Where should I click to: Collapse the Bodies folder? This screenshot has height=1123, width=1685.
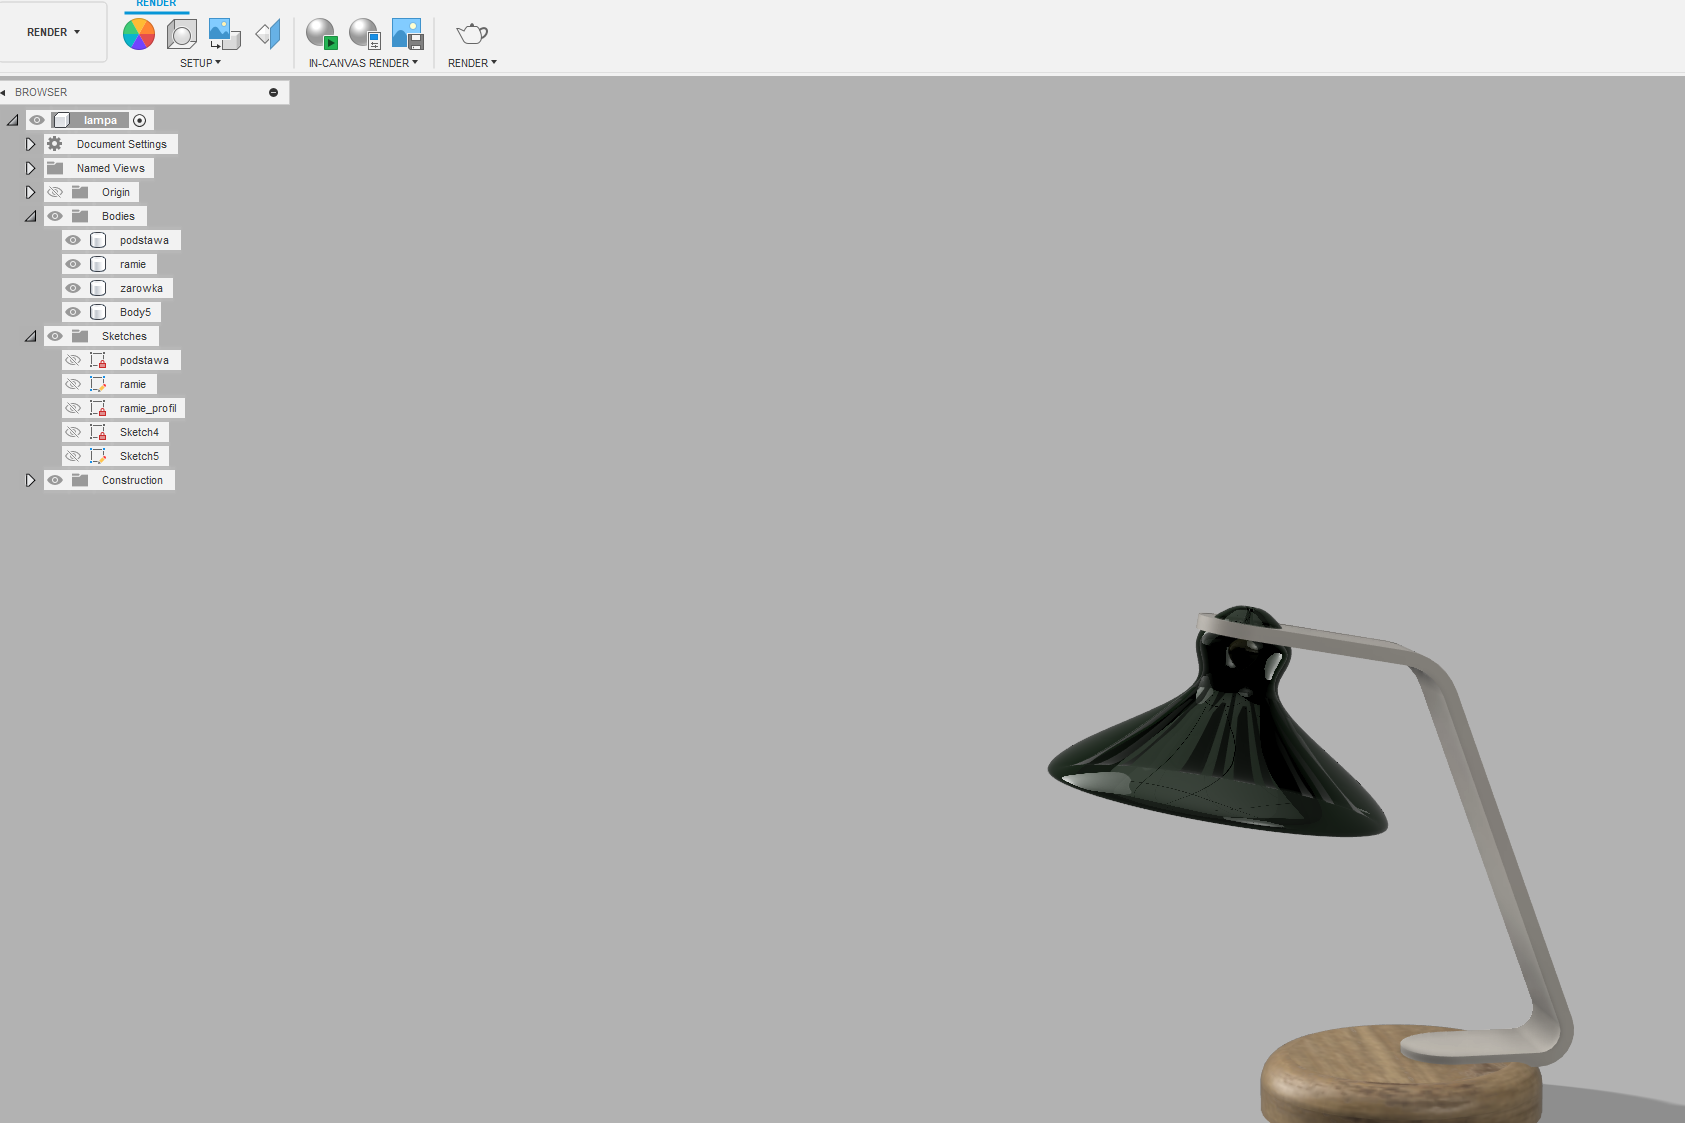pos(30,216)
